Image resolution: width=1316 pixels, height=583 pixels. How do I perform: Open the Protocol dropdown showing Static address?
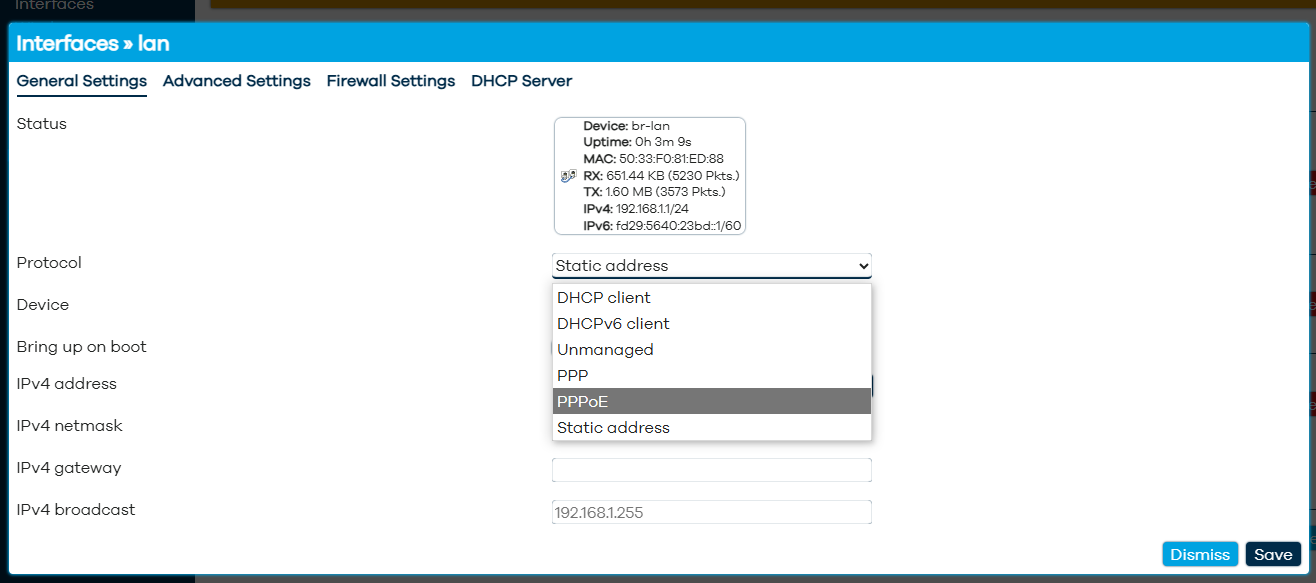(x=712, y=266)
